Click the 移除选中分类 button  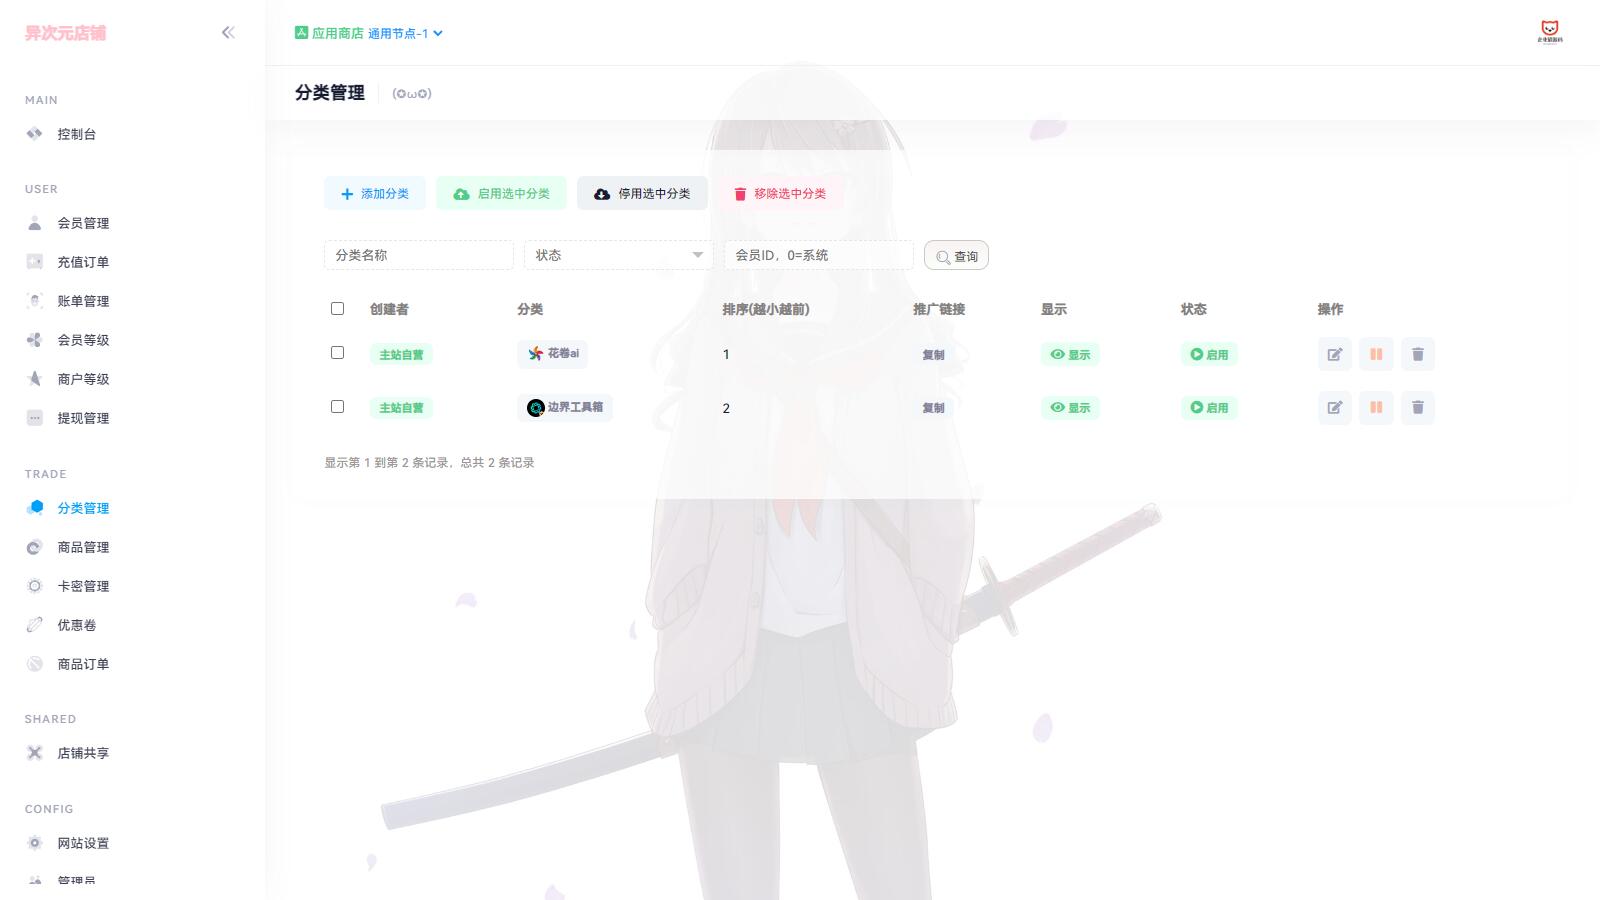[x=780, y=193]
